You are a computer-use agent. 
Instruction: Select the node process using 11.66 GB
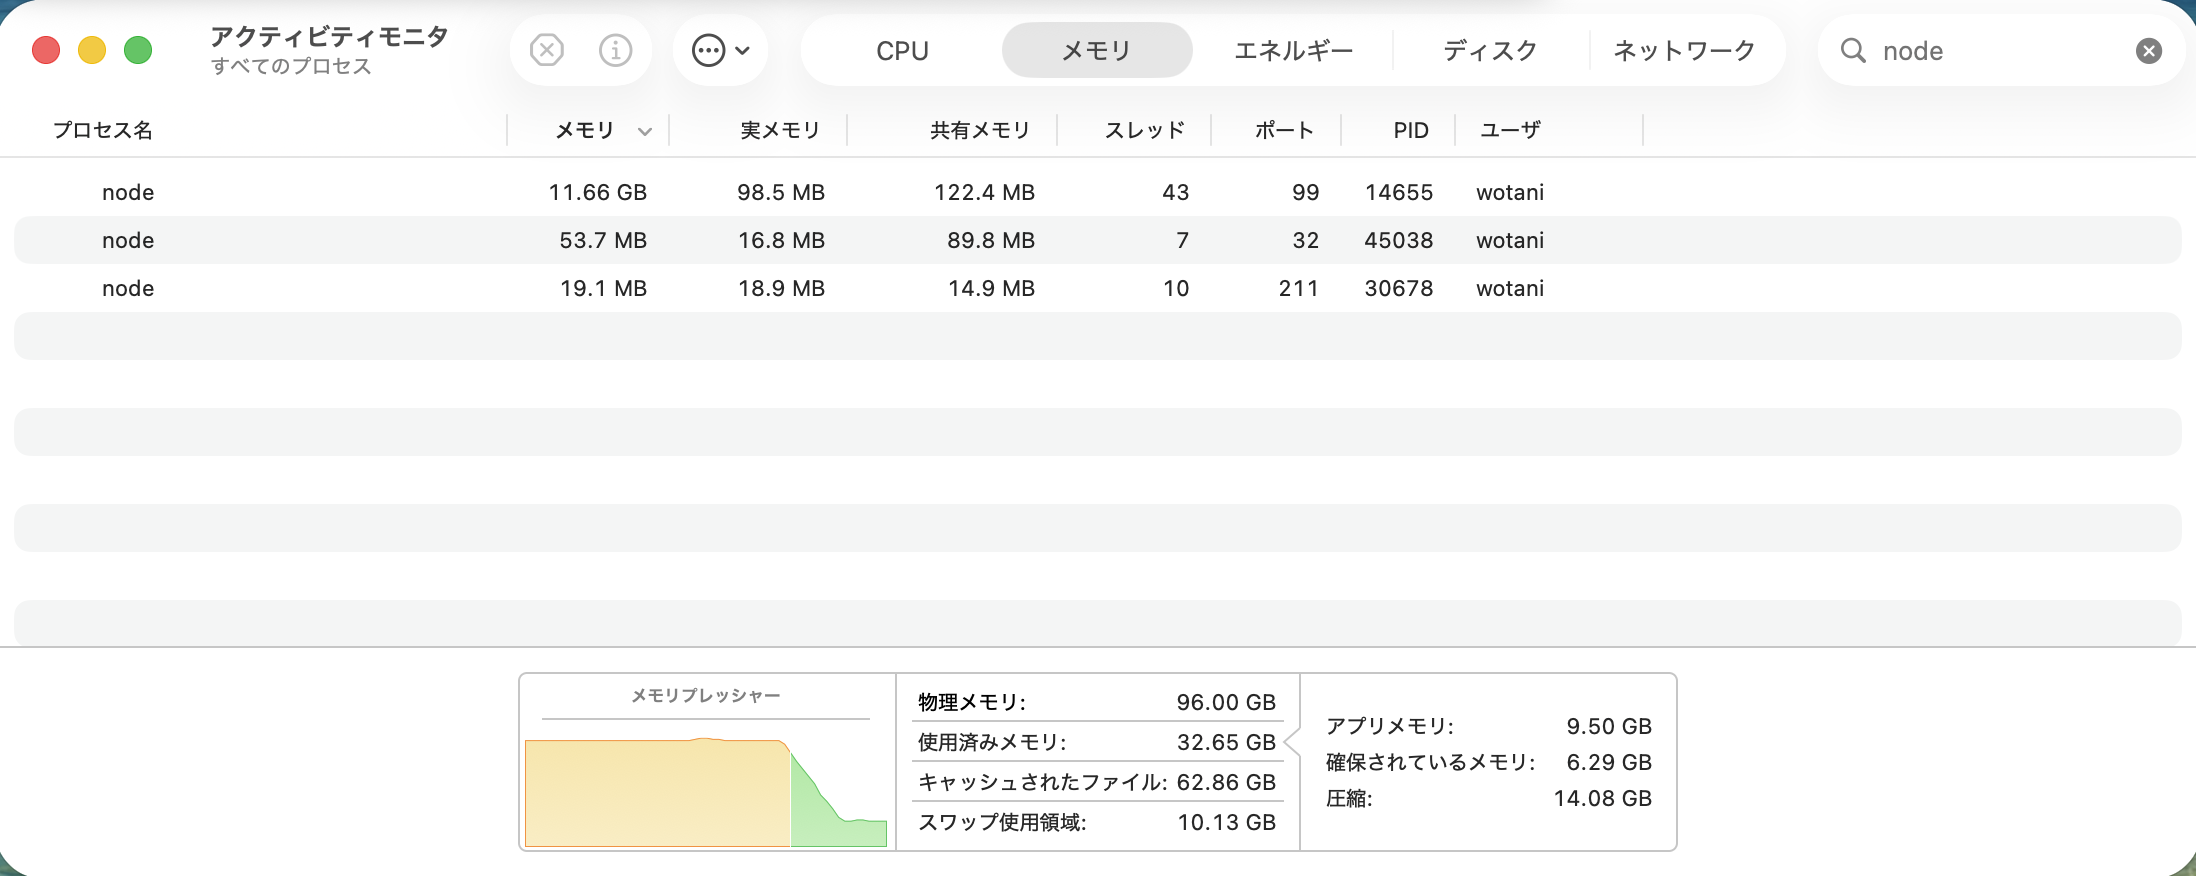(600, 192)
